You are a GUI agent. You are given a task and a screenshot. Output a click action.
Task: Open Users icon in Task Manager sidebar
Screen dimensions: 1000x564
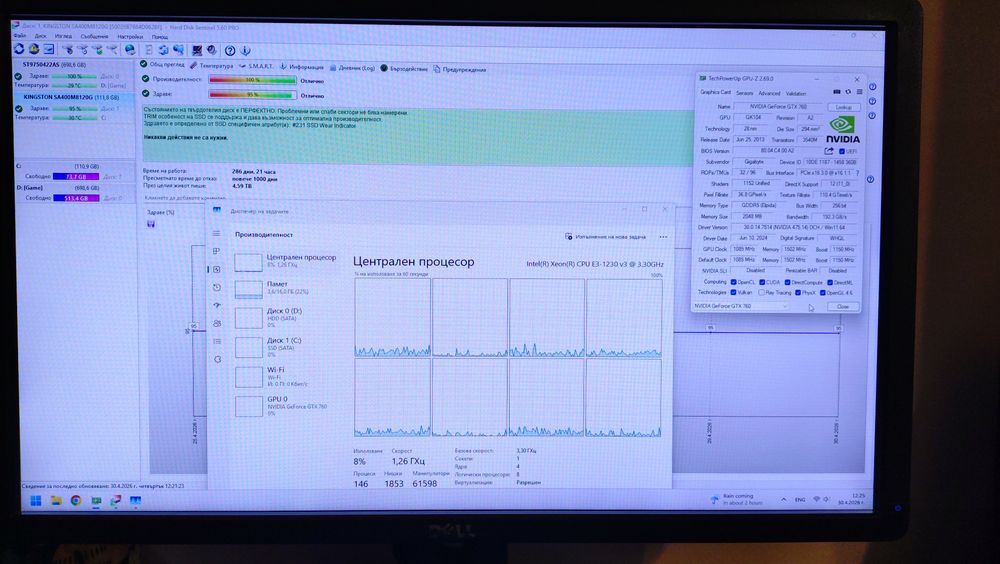[x=217, y=323]
